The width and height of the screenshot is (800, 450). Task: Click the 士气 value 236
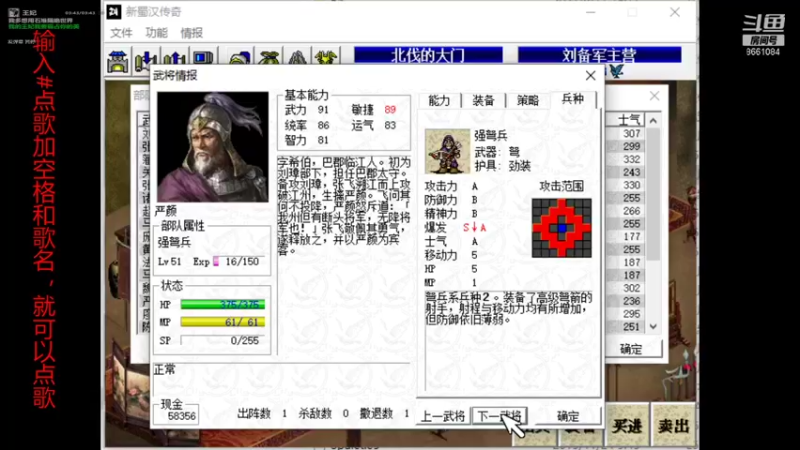click(631, 301)
